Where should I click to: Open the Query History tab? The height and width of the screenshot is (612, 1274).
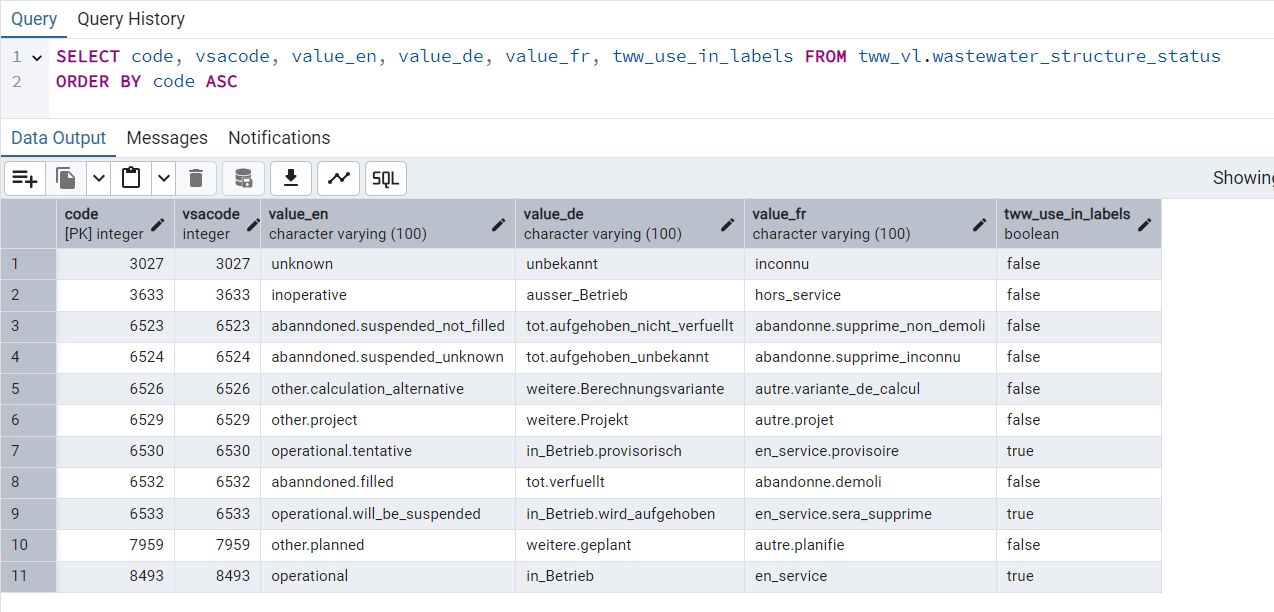131,19
